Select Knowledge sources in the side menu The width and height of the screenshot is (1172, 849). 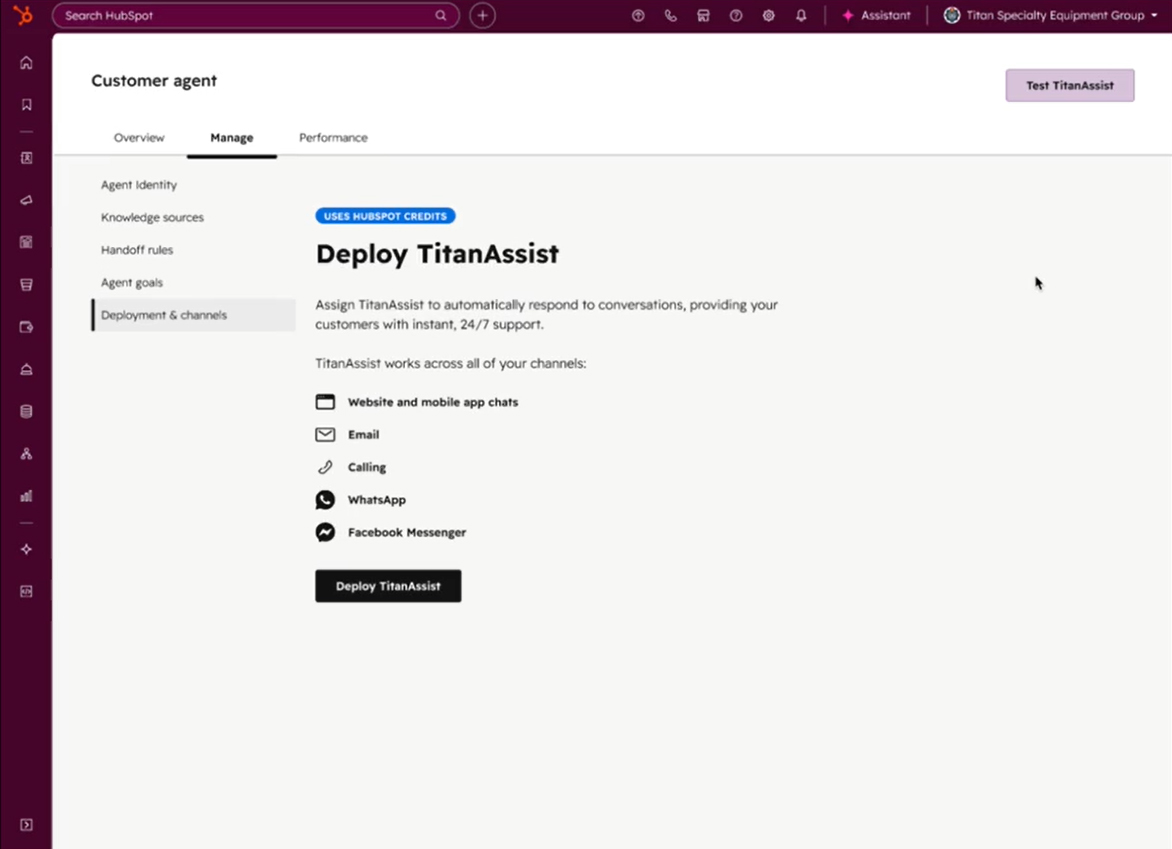(152, 217)
